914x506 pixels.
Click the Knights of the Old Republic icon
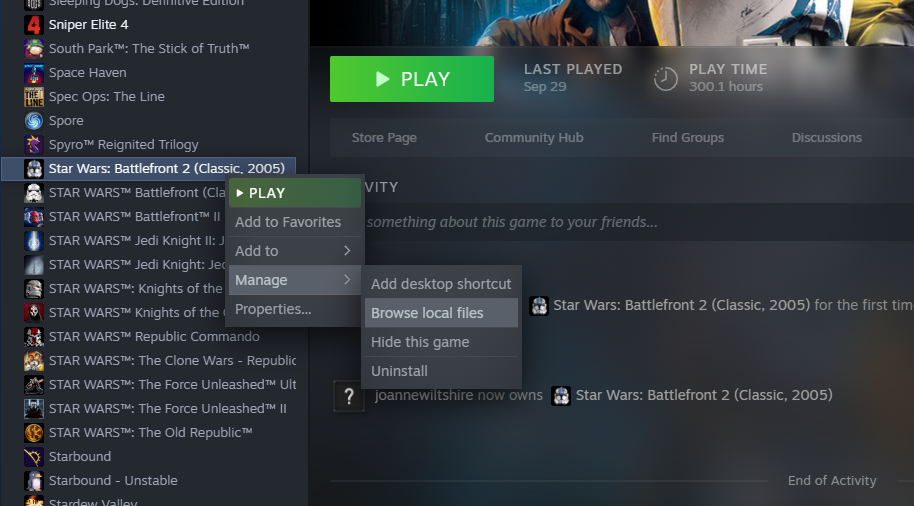pyautogui.click(x=34, y=289)
